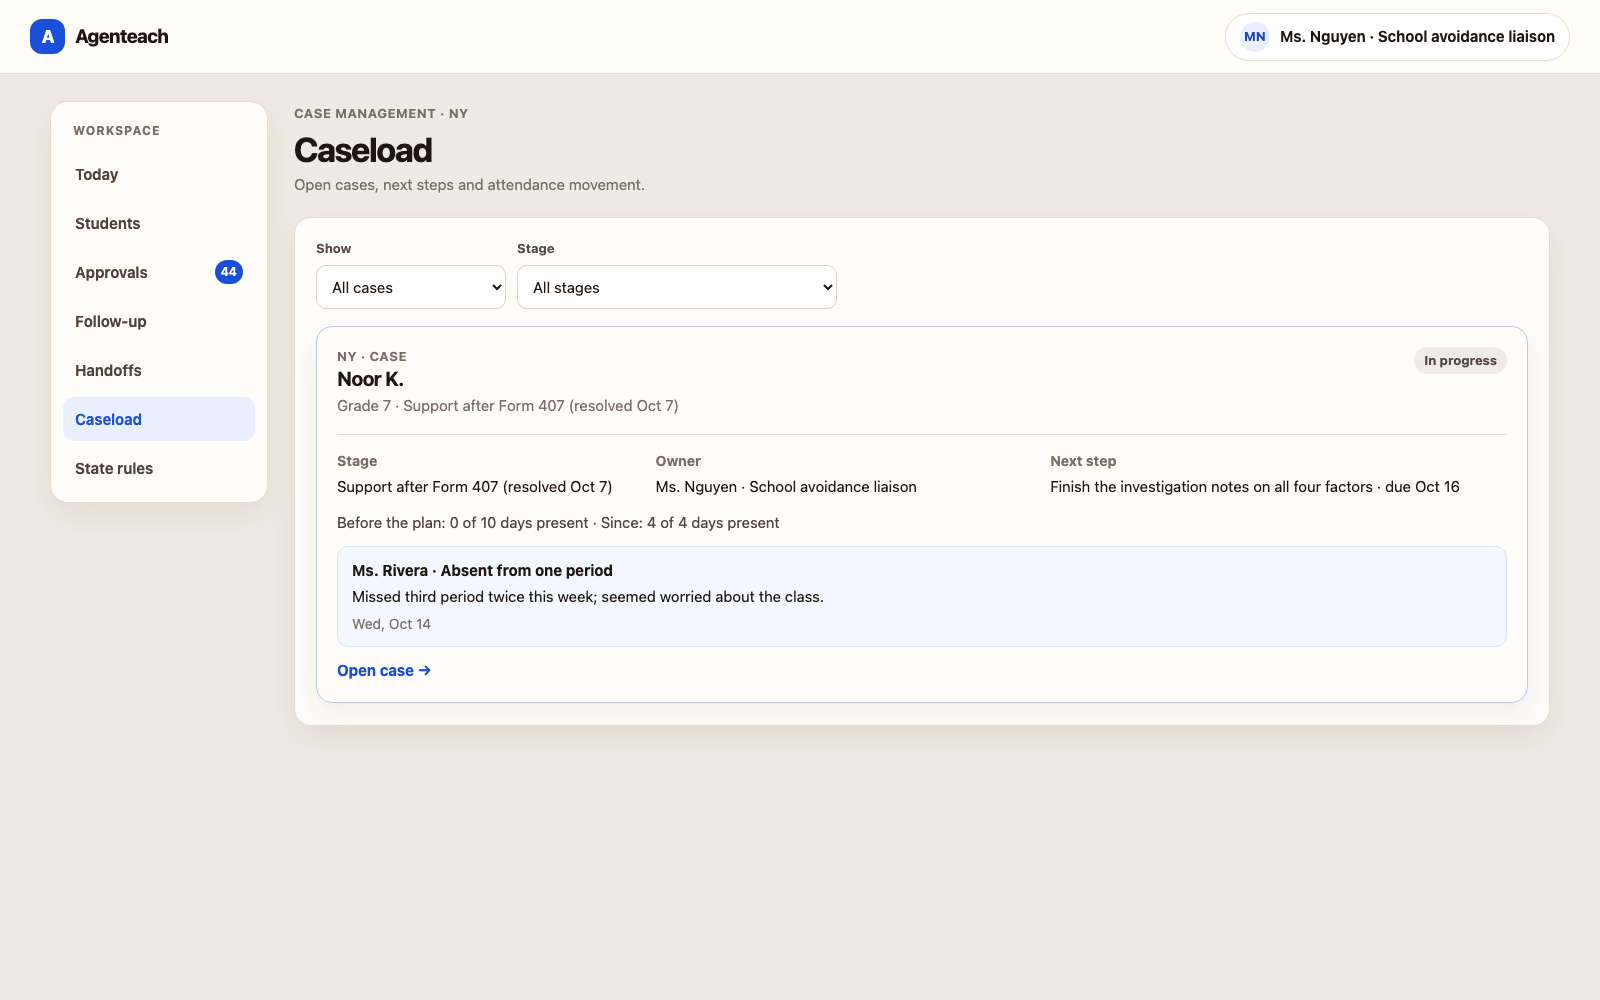Click the Noor K. case name

coord(370,379)
